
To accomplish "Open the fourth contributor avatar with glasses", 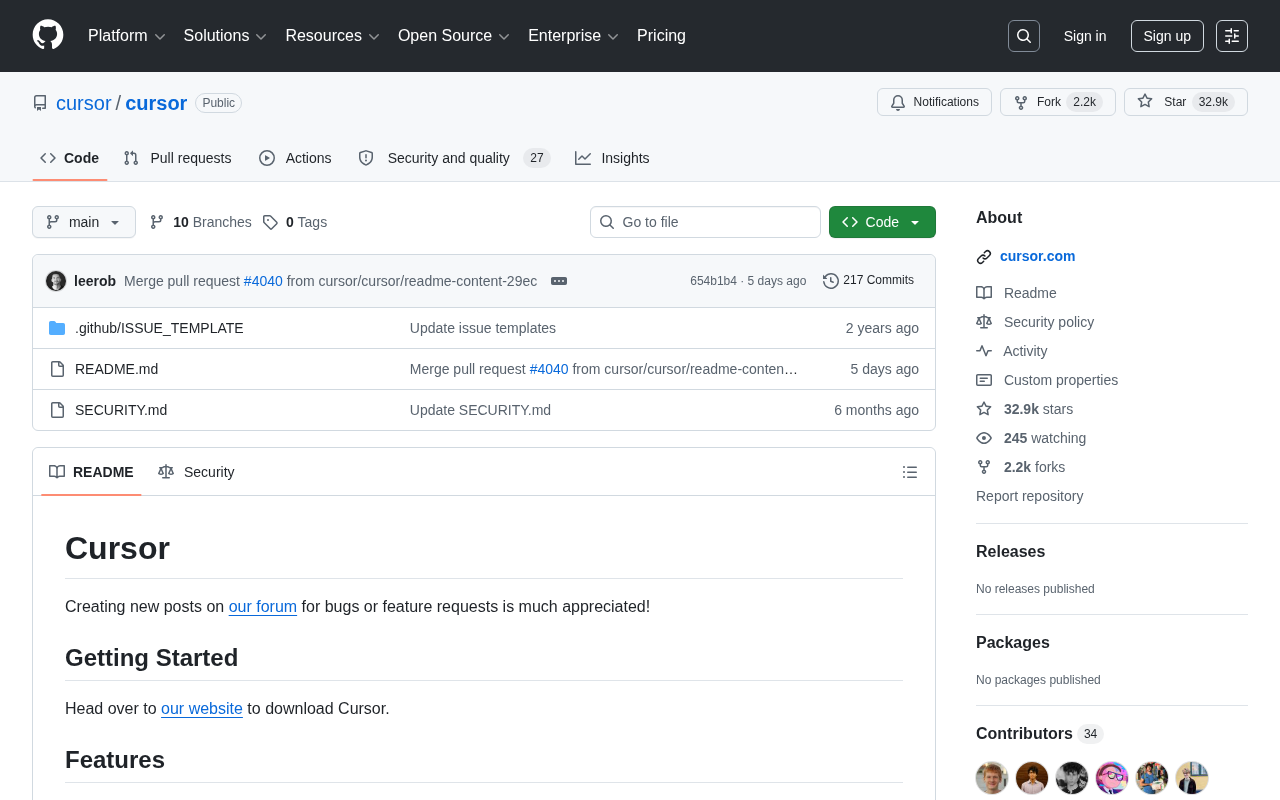I will 1112,778.
